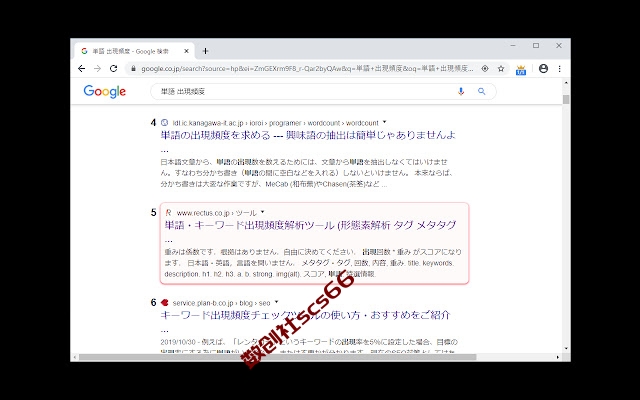Close the Google search tab

[x=187, y=51]
